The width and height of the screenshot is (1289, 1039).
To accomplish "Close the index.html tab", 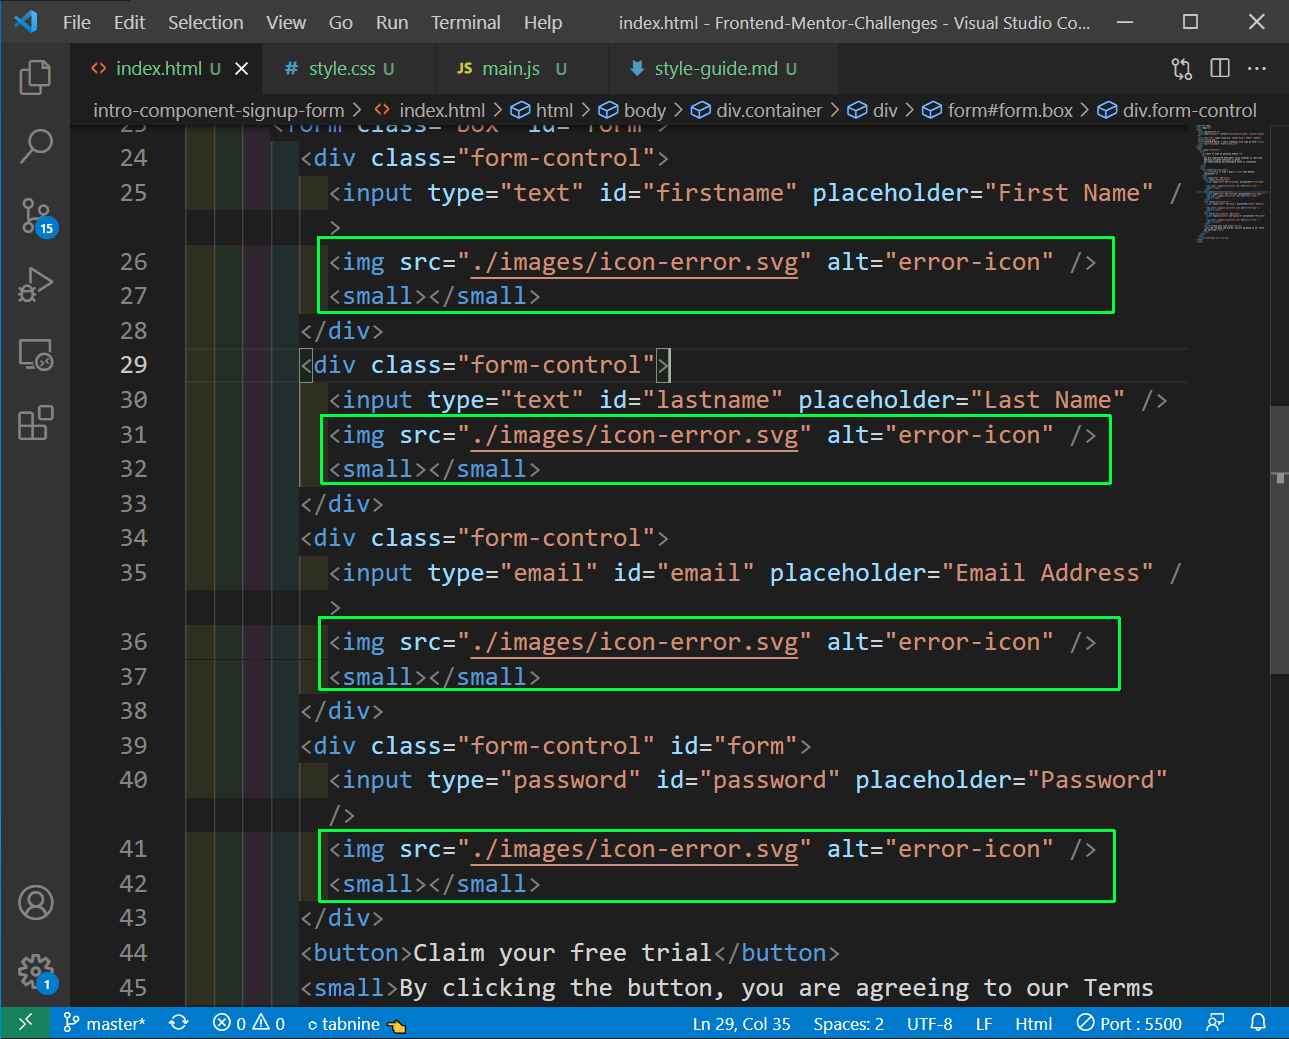I will pyautogui.click(x=241, y=68).
